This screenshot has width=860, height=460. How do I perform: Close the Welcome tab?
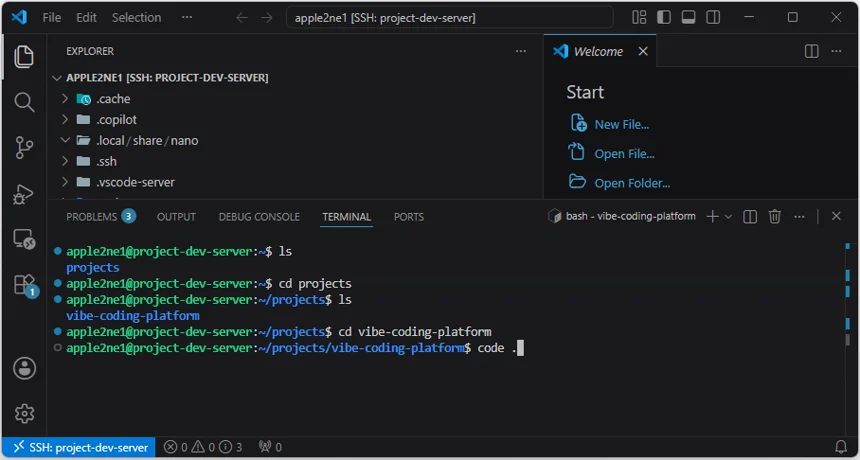(x=643, y=51)
